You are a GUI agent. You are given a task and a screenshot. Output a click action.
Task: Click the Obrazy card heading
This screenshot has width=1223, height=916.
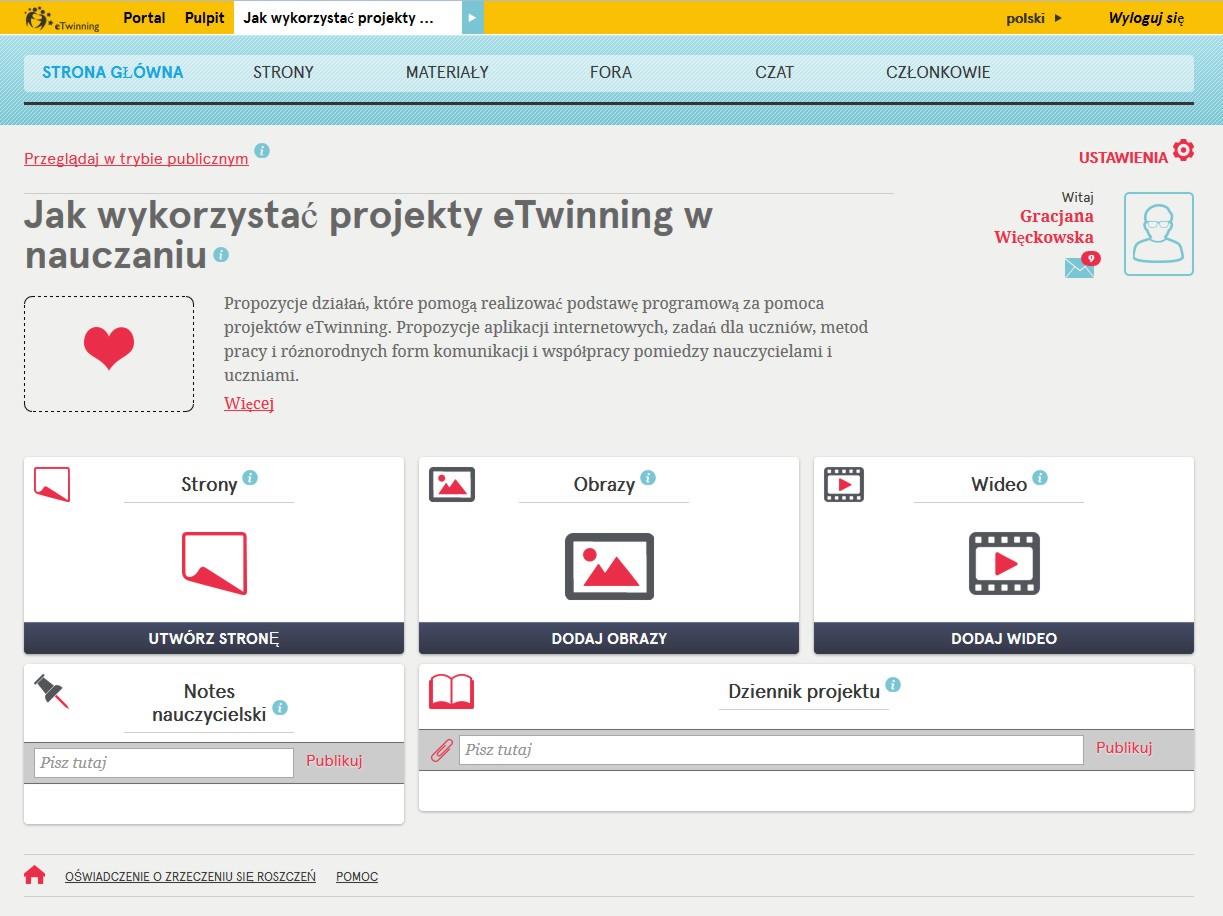click(604, 484)
